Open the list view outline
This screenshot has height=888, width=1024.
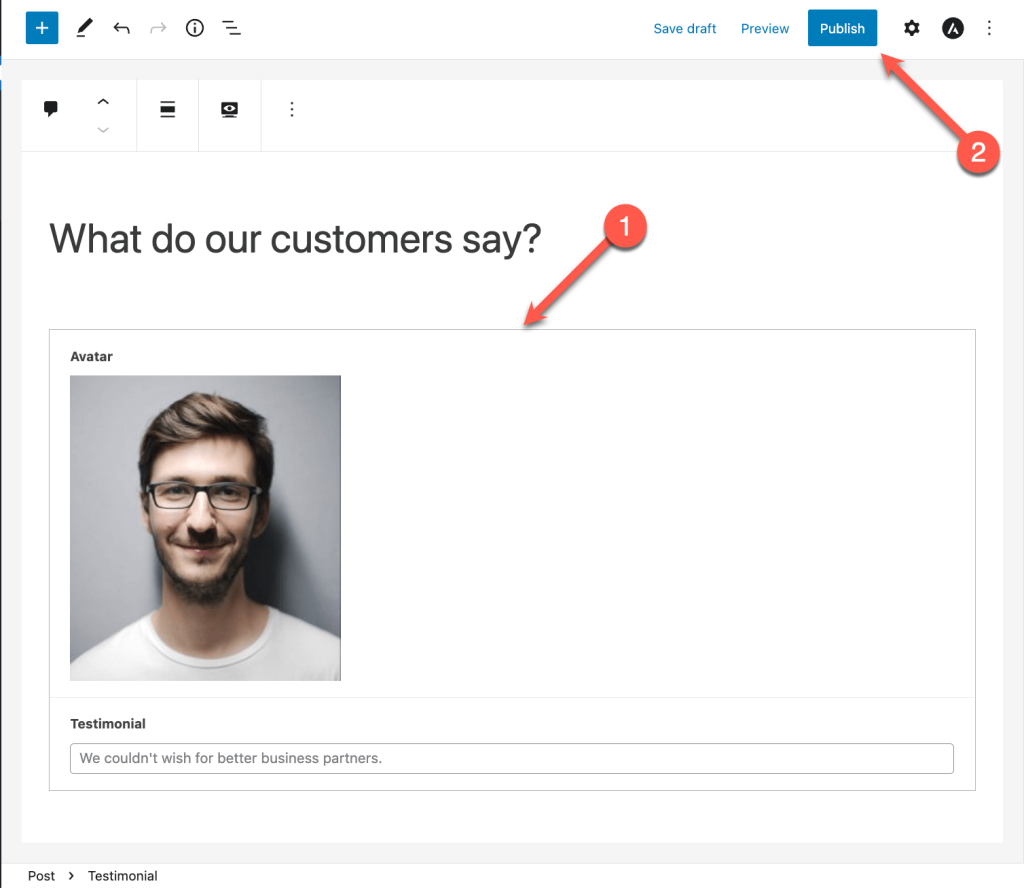(231, 28)
